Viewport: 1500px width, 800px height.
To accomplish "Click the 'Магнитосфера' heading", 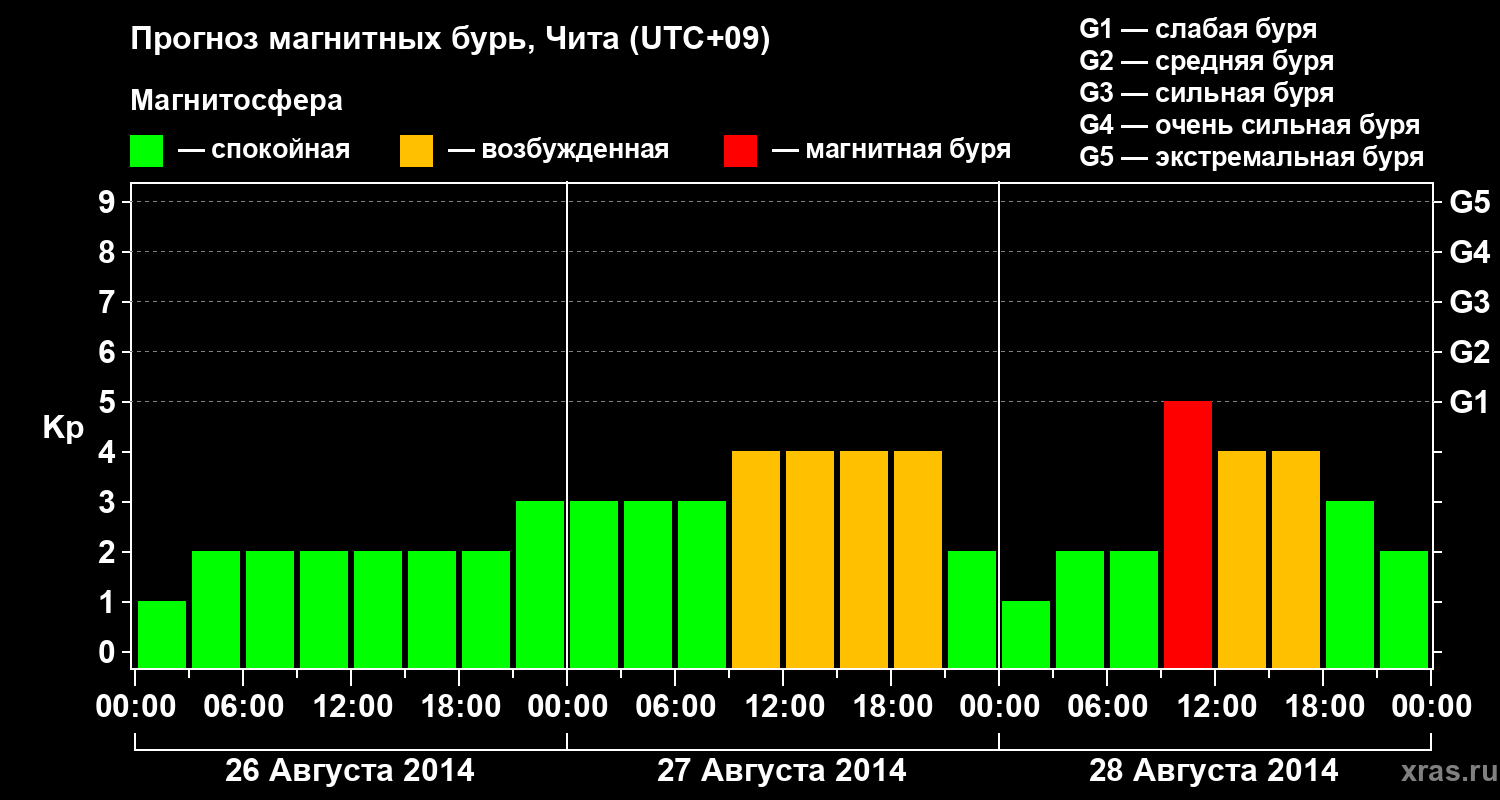I will pyautogui.click(x=236, y=101).
